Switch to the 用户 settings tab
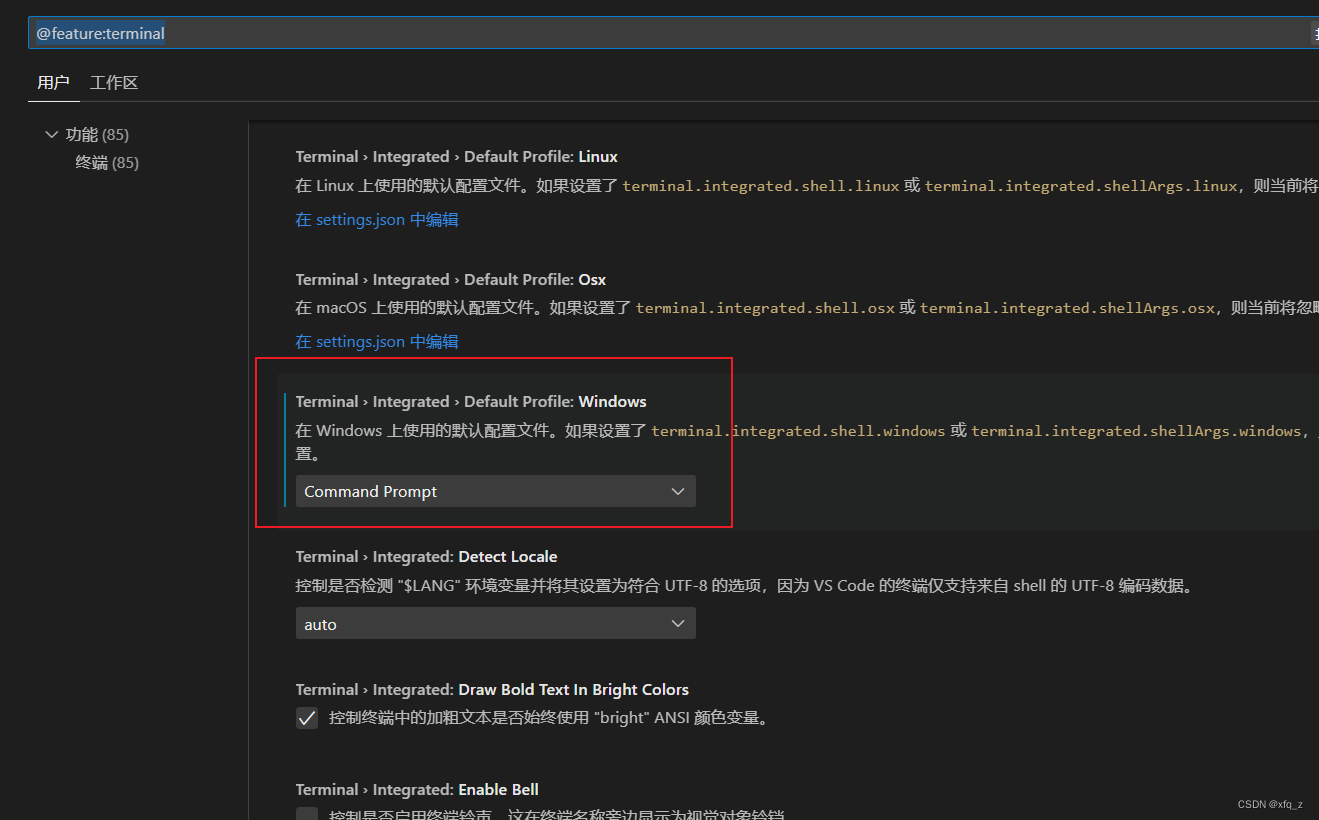This screenshot has height=820, width=1319. click(53, 83)
